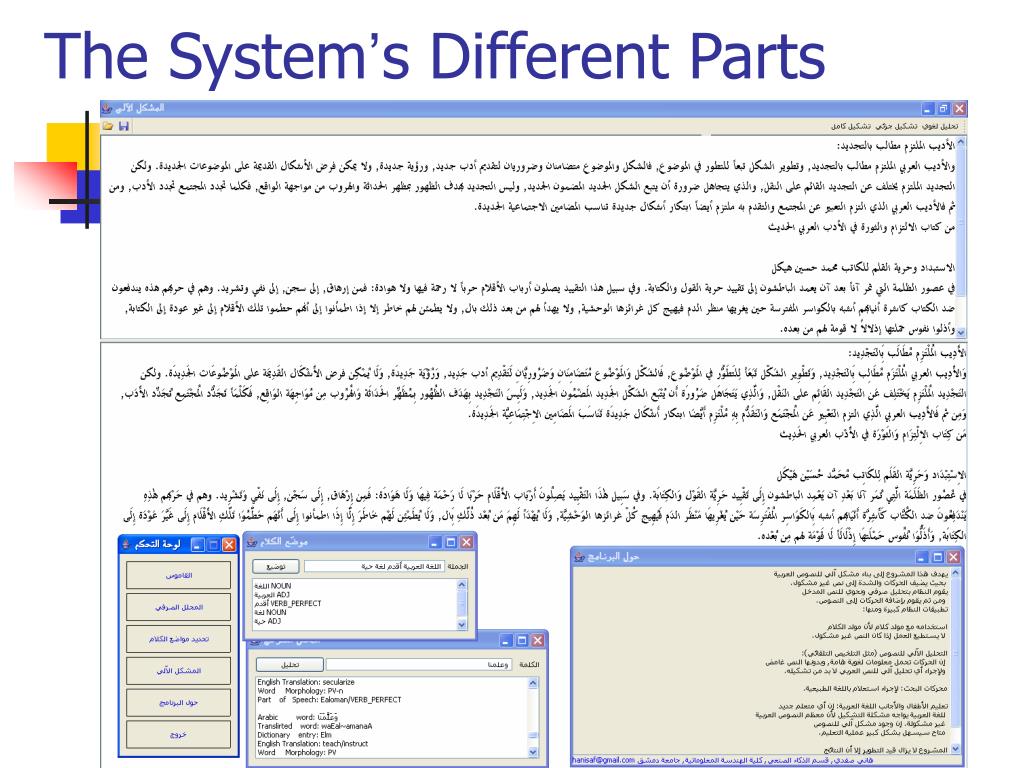Image resolution: width=1024 pixels, height=768 pixels.
Task: Close the موضّع الكلام window
Action: [x=466, y=542]
